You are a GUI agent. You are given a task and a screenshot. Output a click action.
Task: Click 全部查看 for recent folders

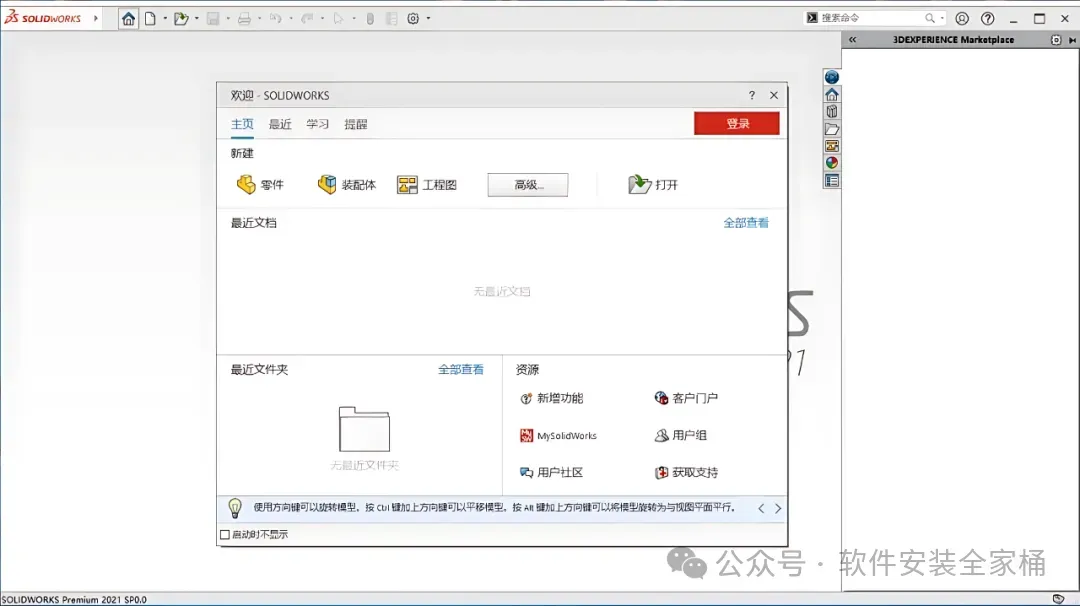[x=461, y=370]
